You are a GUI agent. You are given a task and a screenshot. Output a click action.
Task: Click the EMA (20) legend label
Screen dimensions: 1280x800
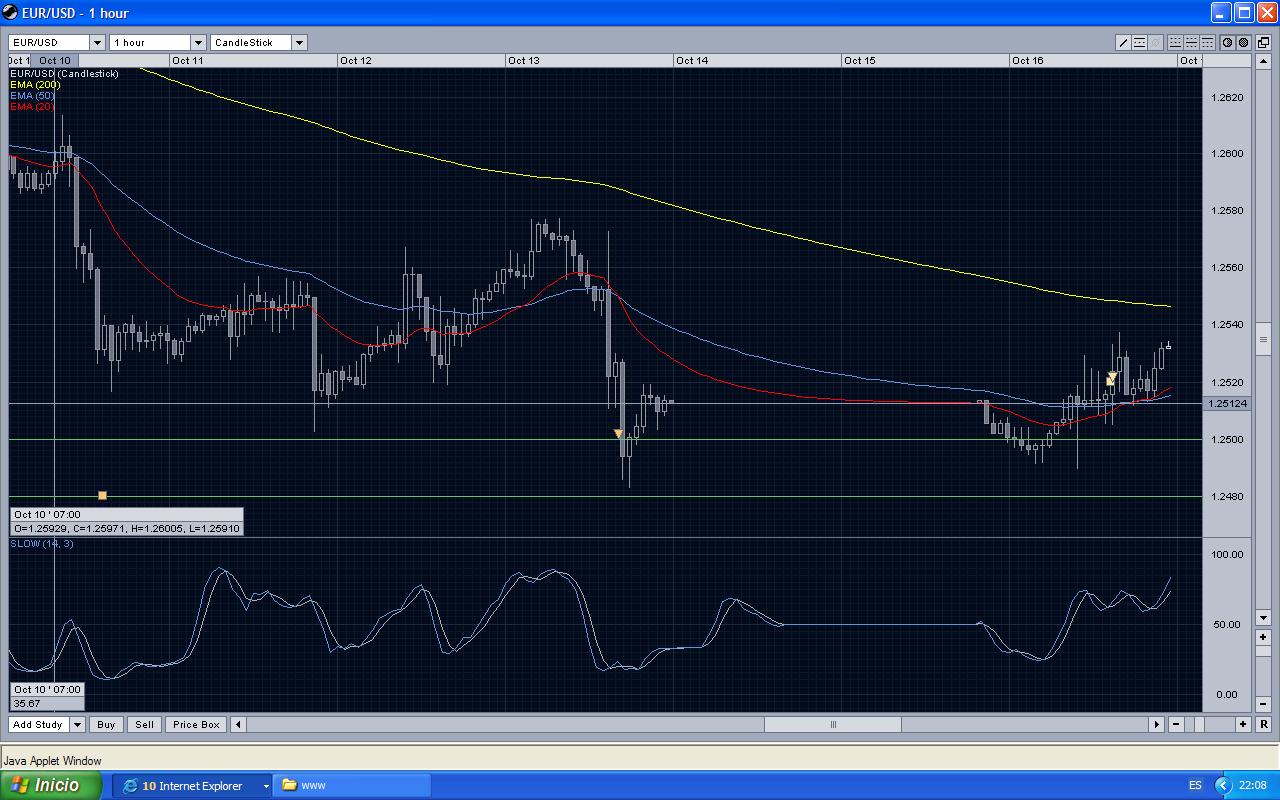coord(32,107)
